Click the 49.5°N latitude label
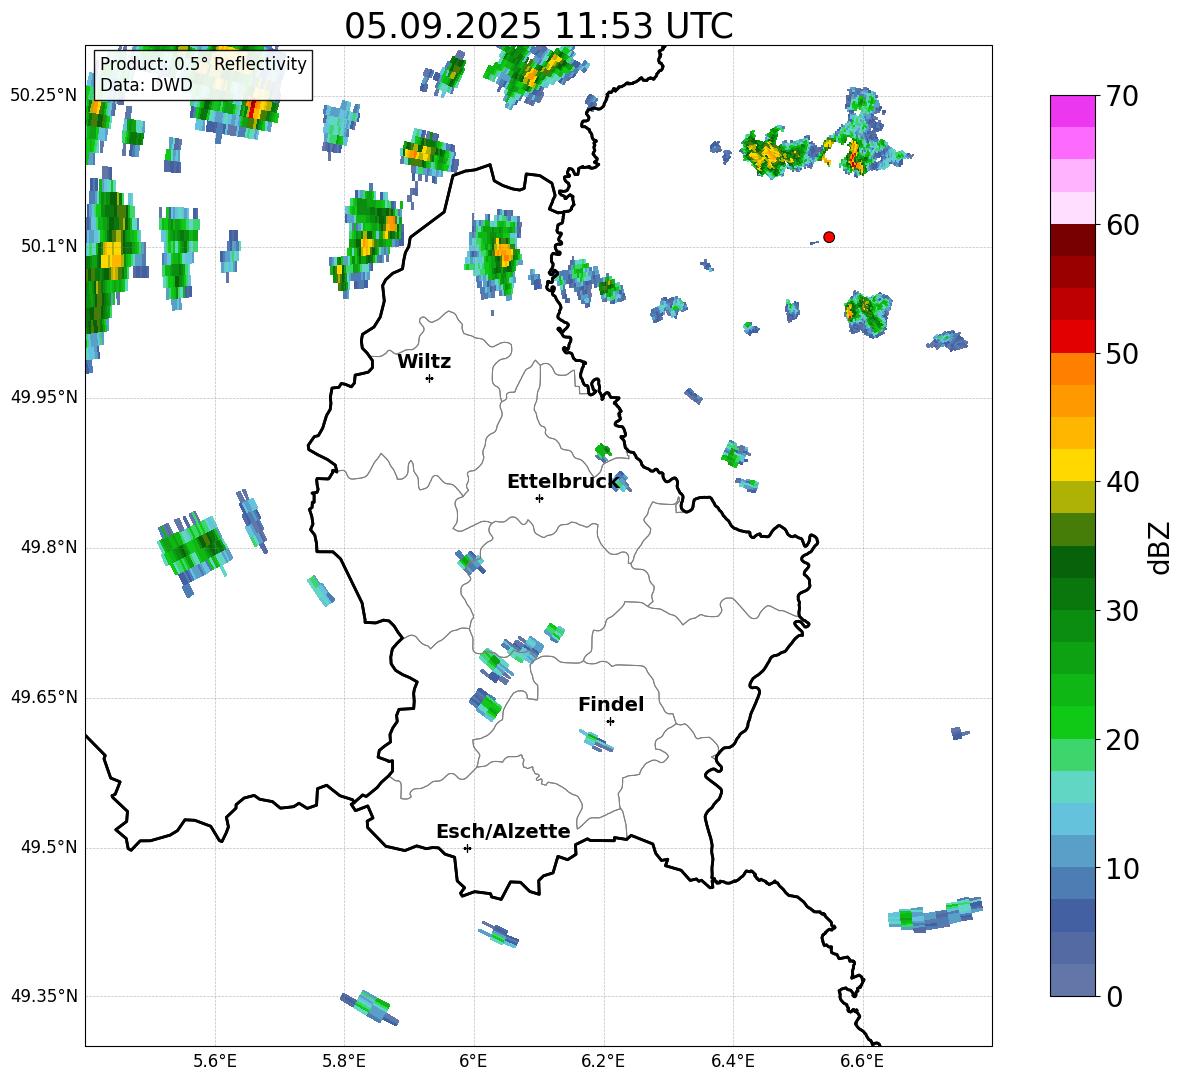 click(x=49, y=846)
